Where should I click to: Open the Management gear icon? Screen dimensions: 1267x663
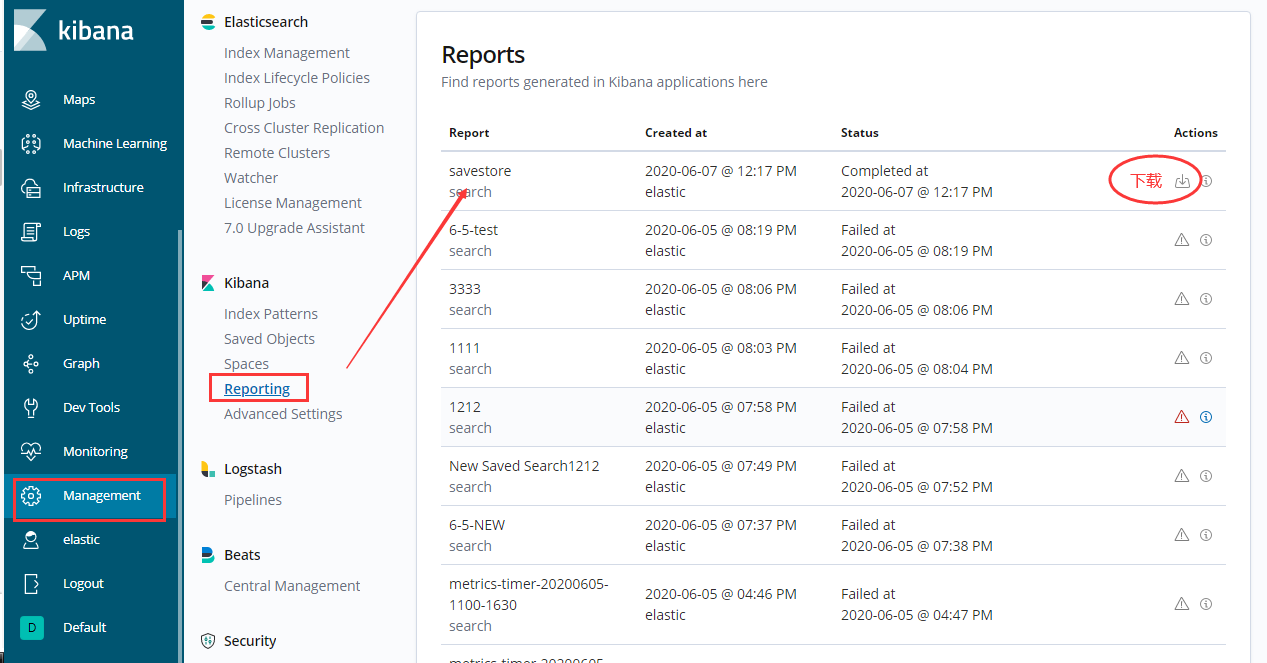pos(31,495)
